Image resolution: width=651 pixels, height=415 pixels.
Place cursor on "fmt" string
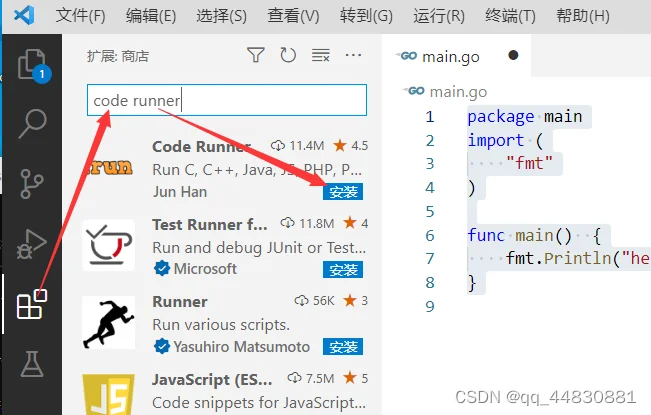tap(529, 163)
